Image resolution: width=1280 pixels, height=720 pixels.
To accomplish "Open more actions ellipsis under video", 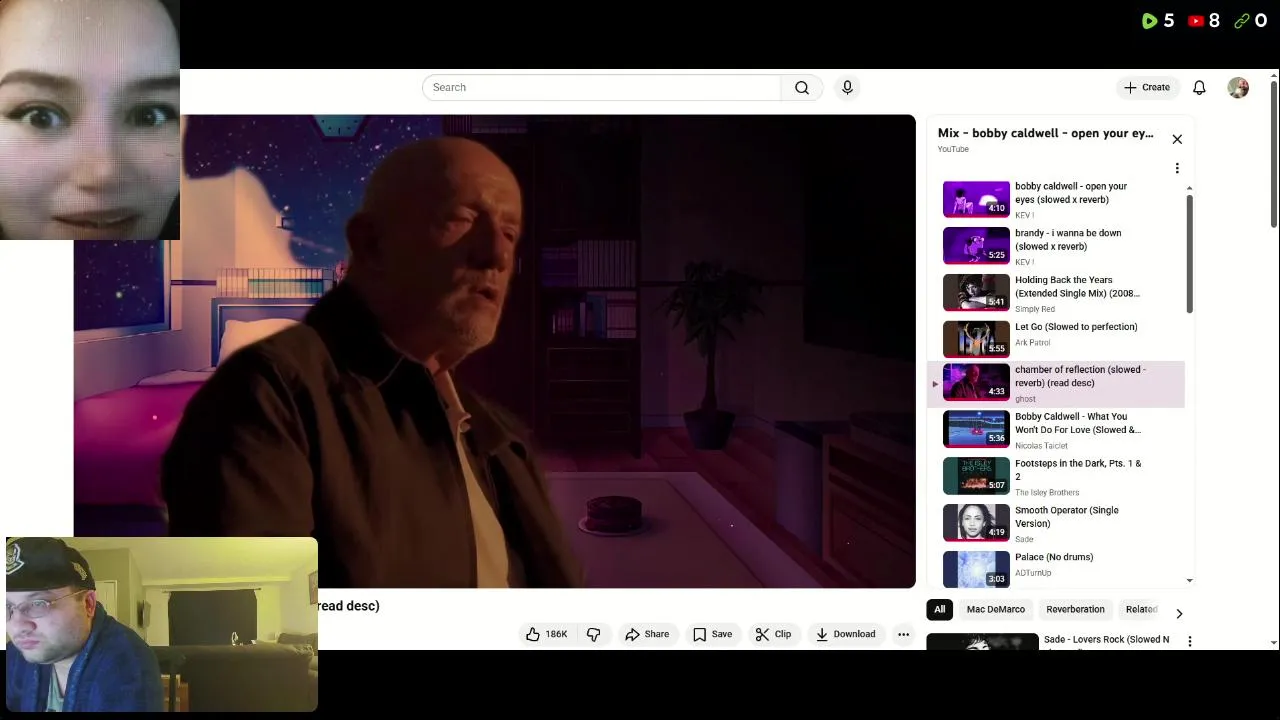I will pyautogui.click(x=903, y=634).
